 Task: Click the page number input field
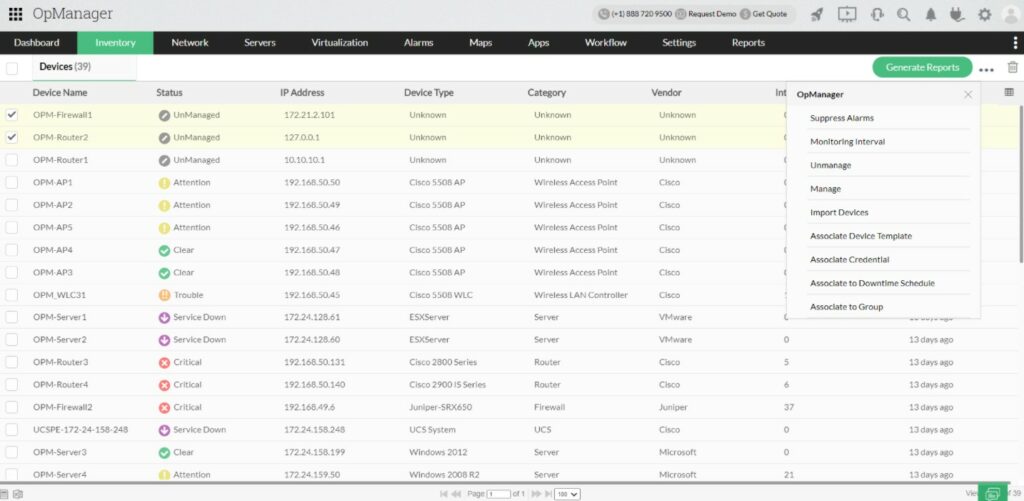[498, 494]
